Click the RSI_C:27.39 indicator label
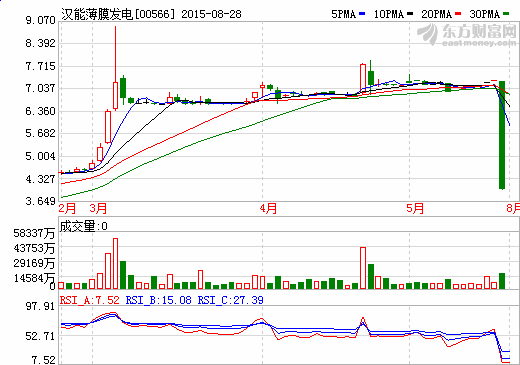 coord(230,300)
